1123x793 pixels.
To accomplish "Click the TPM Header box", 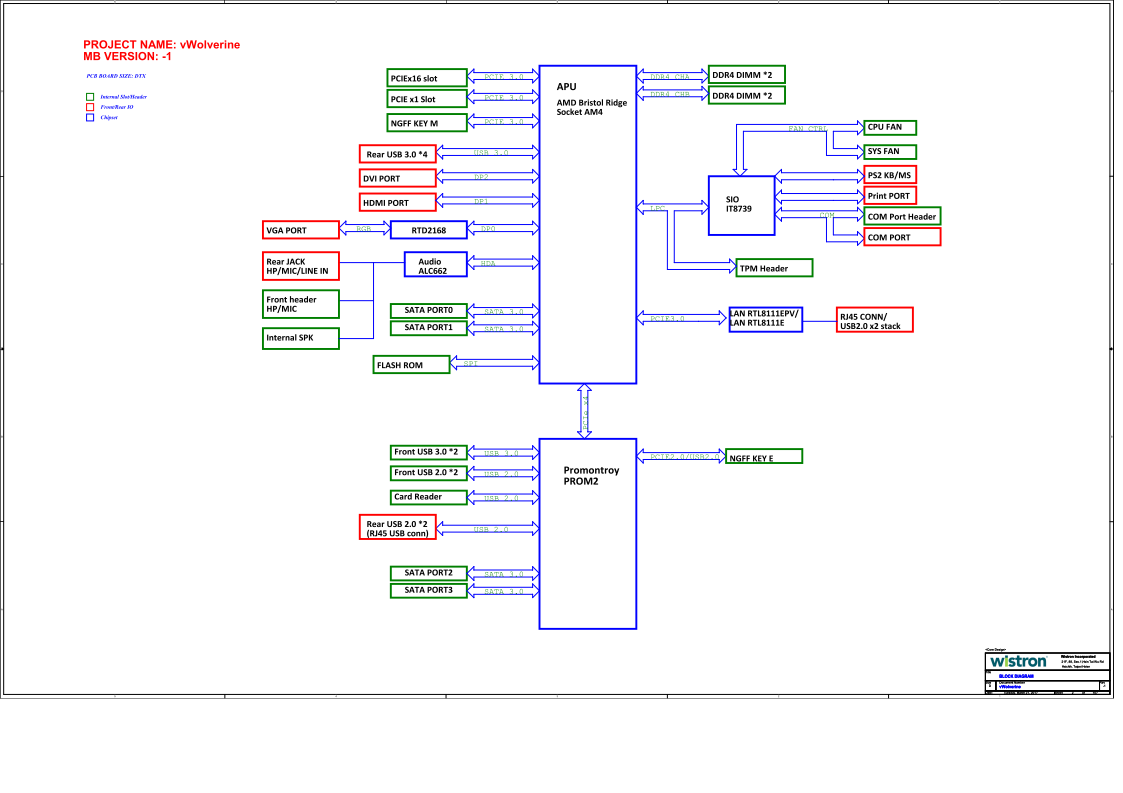I will (774, 268).
